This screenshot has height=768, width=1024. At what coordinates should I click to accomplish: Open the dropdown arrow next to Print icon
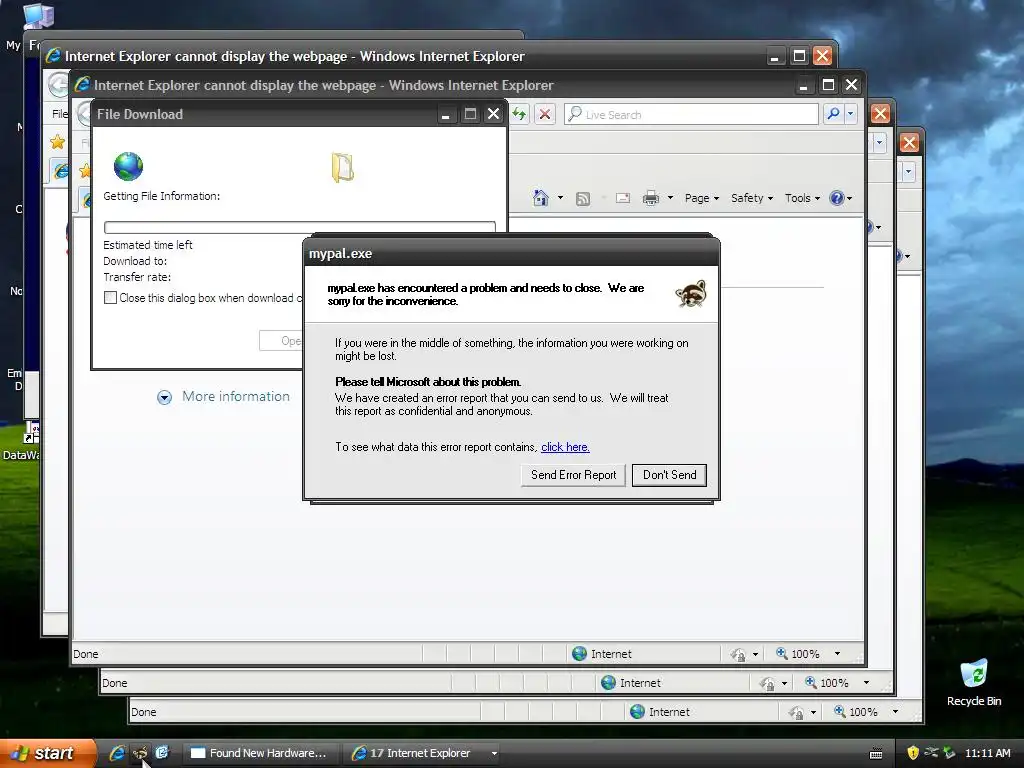pyautogui.click(x=670, y=198)
